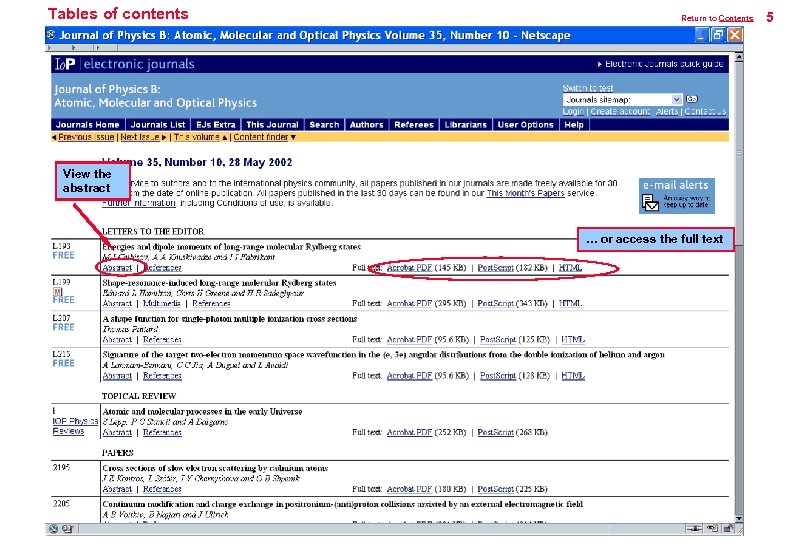
Task: Open References for paper 2195
Action: tap(162, 489)
